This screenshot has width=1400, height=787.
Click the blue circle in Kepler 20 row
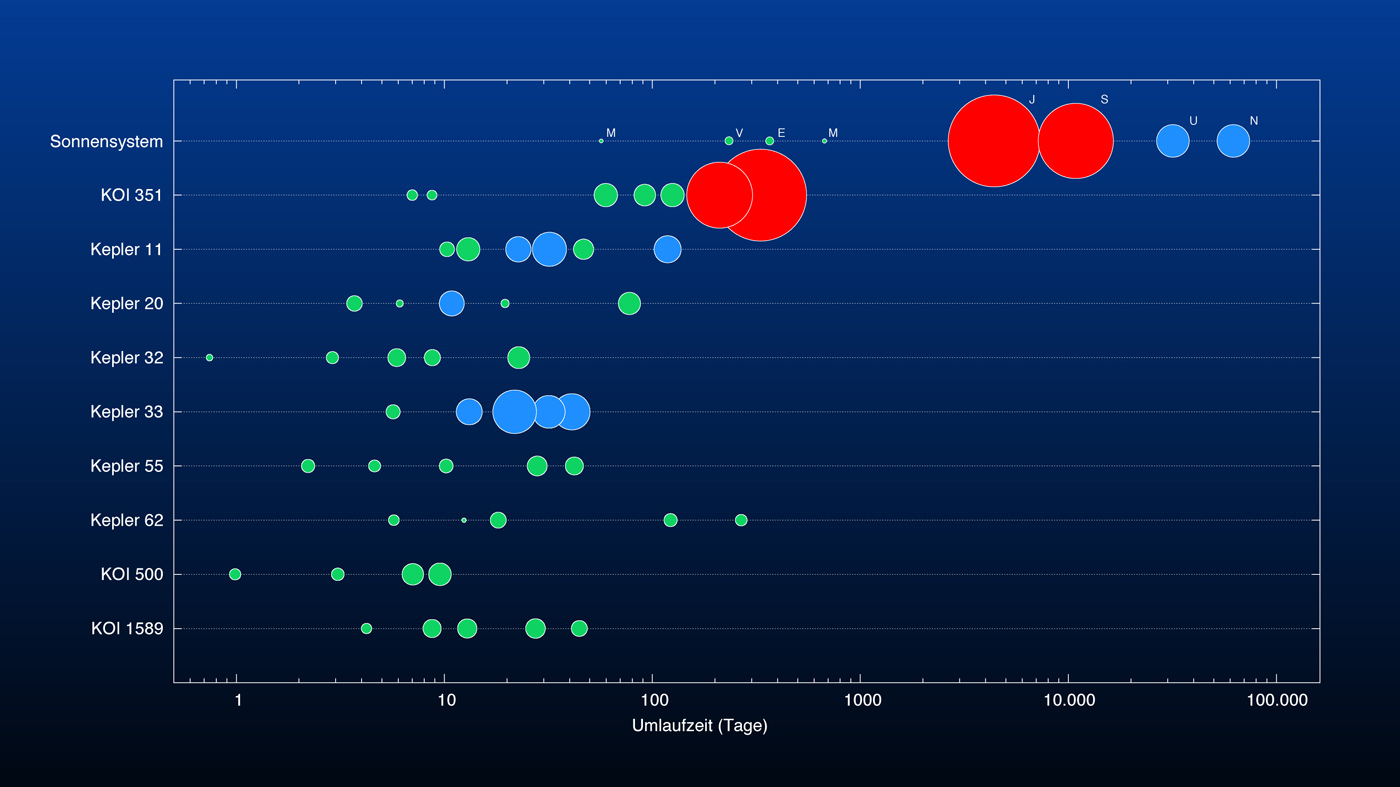[452, 303]
